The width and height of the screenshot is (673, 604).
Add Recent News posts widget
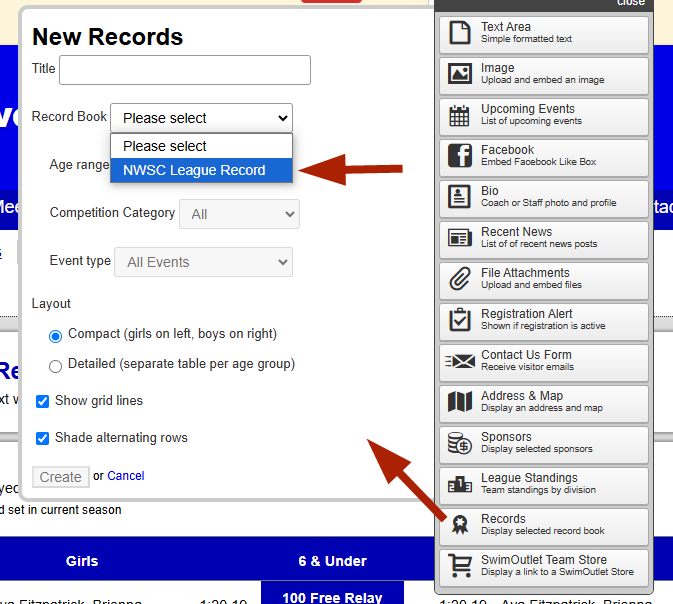pyautogui.click(x=544, y=240)
